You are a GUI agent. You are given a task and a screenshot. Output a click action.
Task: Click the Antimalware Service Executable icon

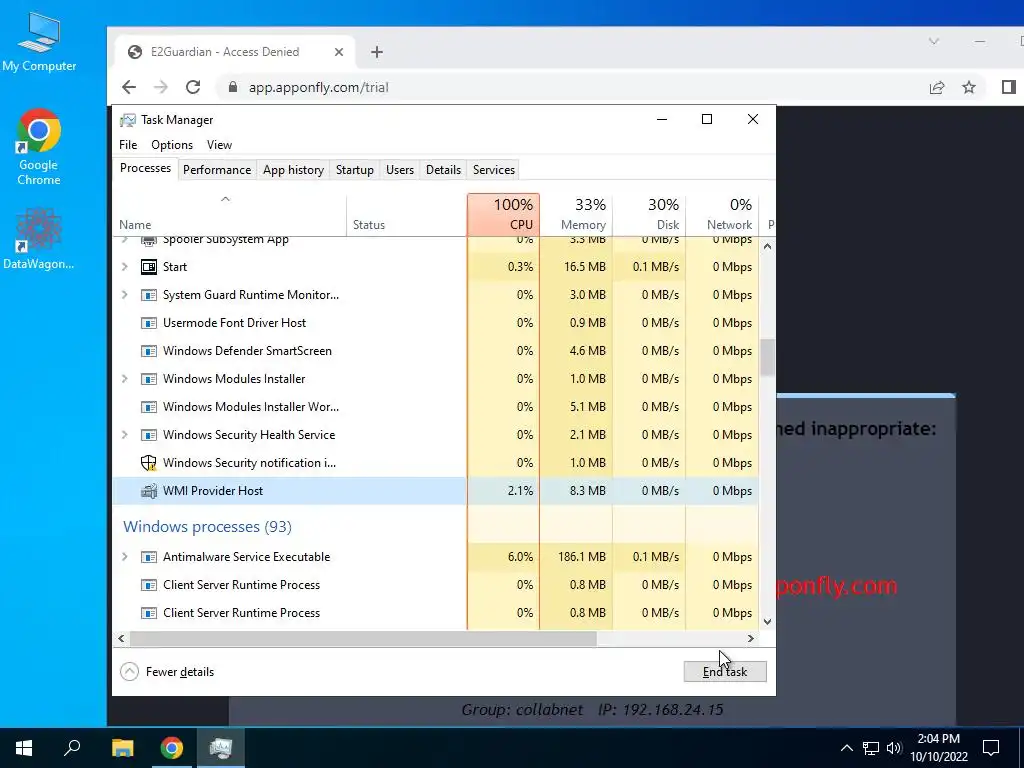[149, 557]
